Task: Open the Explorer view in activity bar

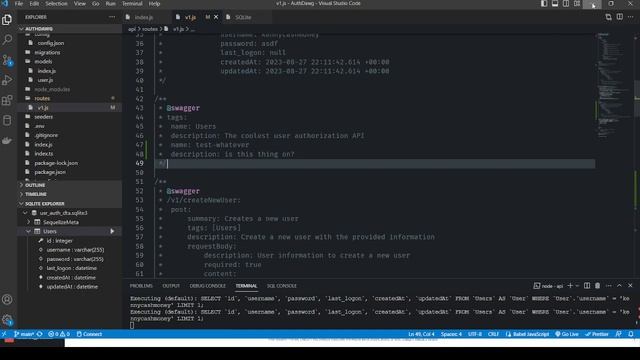Action: pos(7,20)
